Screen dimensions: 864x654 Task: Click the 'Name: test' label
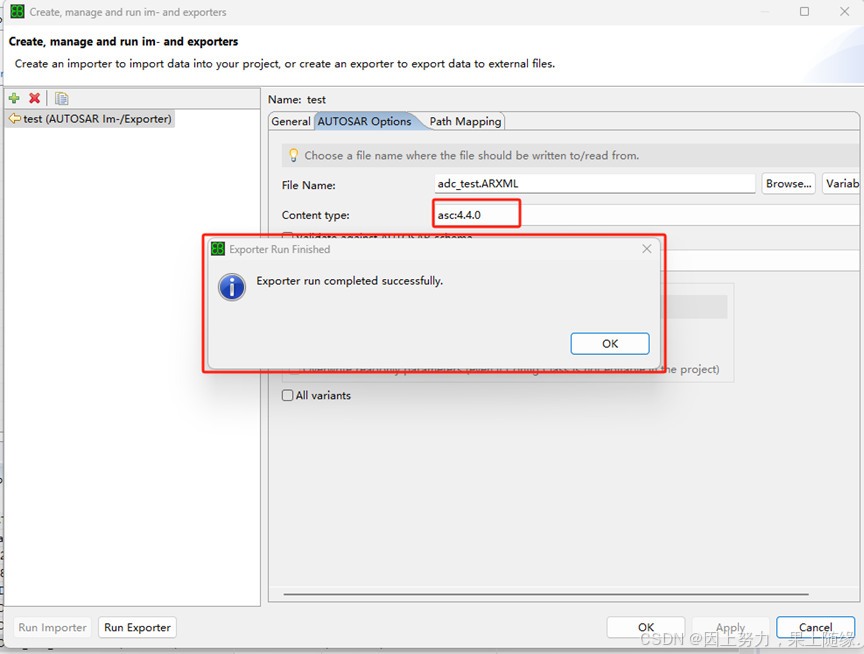coord(297,100)
